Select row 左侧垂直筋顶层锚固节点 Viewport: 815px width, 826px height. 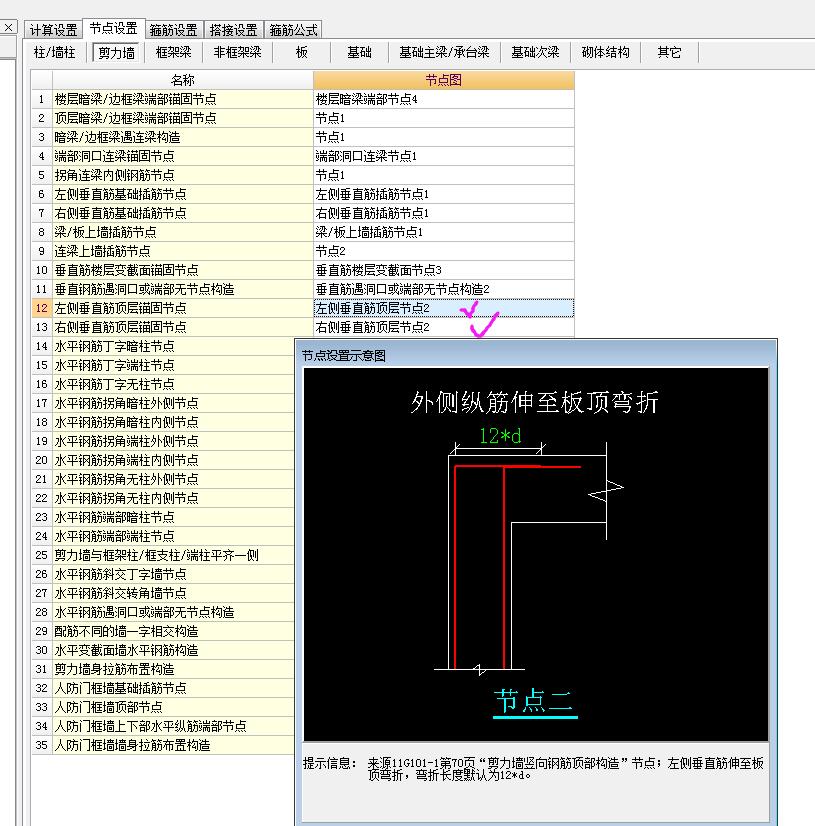(x=182, y=308)
